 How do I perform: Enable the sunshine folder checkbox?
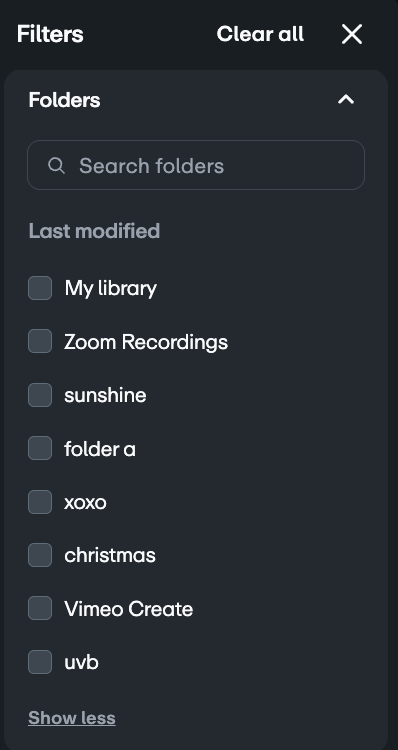pos(40,395)
